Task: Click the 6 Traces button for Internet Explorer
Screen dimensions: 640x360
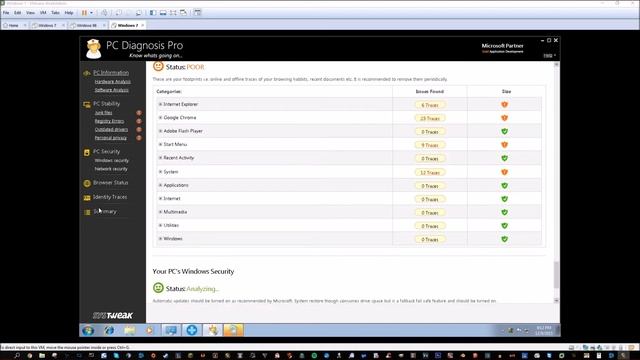Action: pos(430,105)
